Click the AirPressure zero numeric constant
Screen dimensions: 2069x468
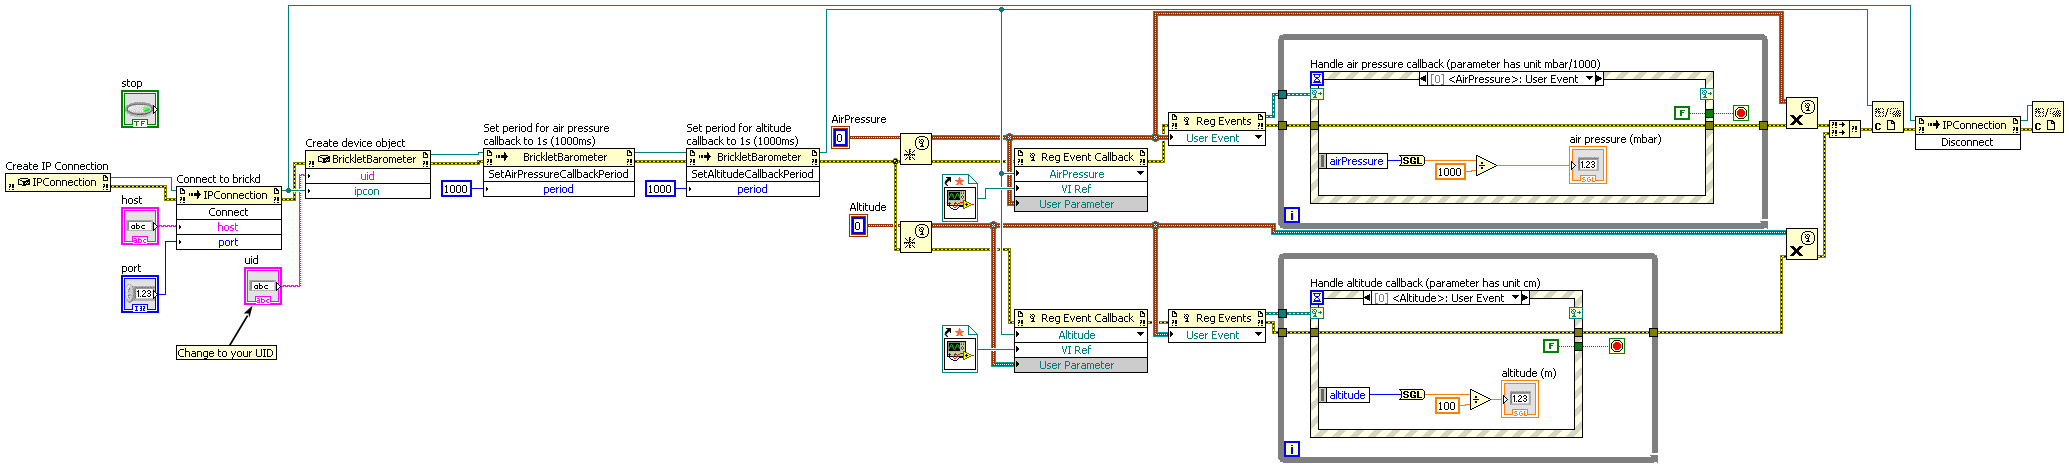click(x=841, y=138)
